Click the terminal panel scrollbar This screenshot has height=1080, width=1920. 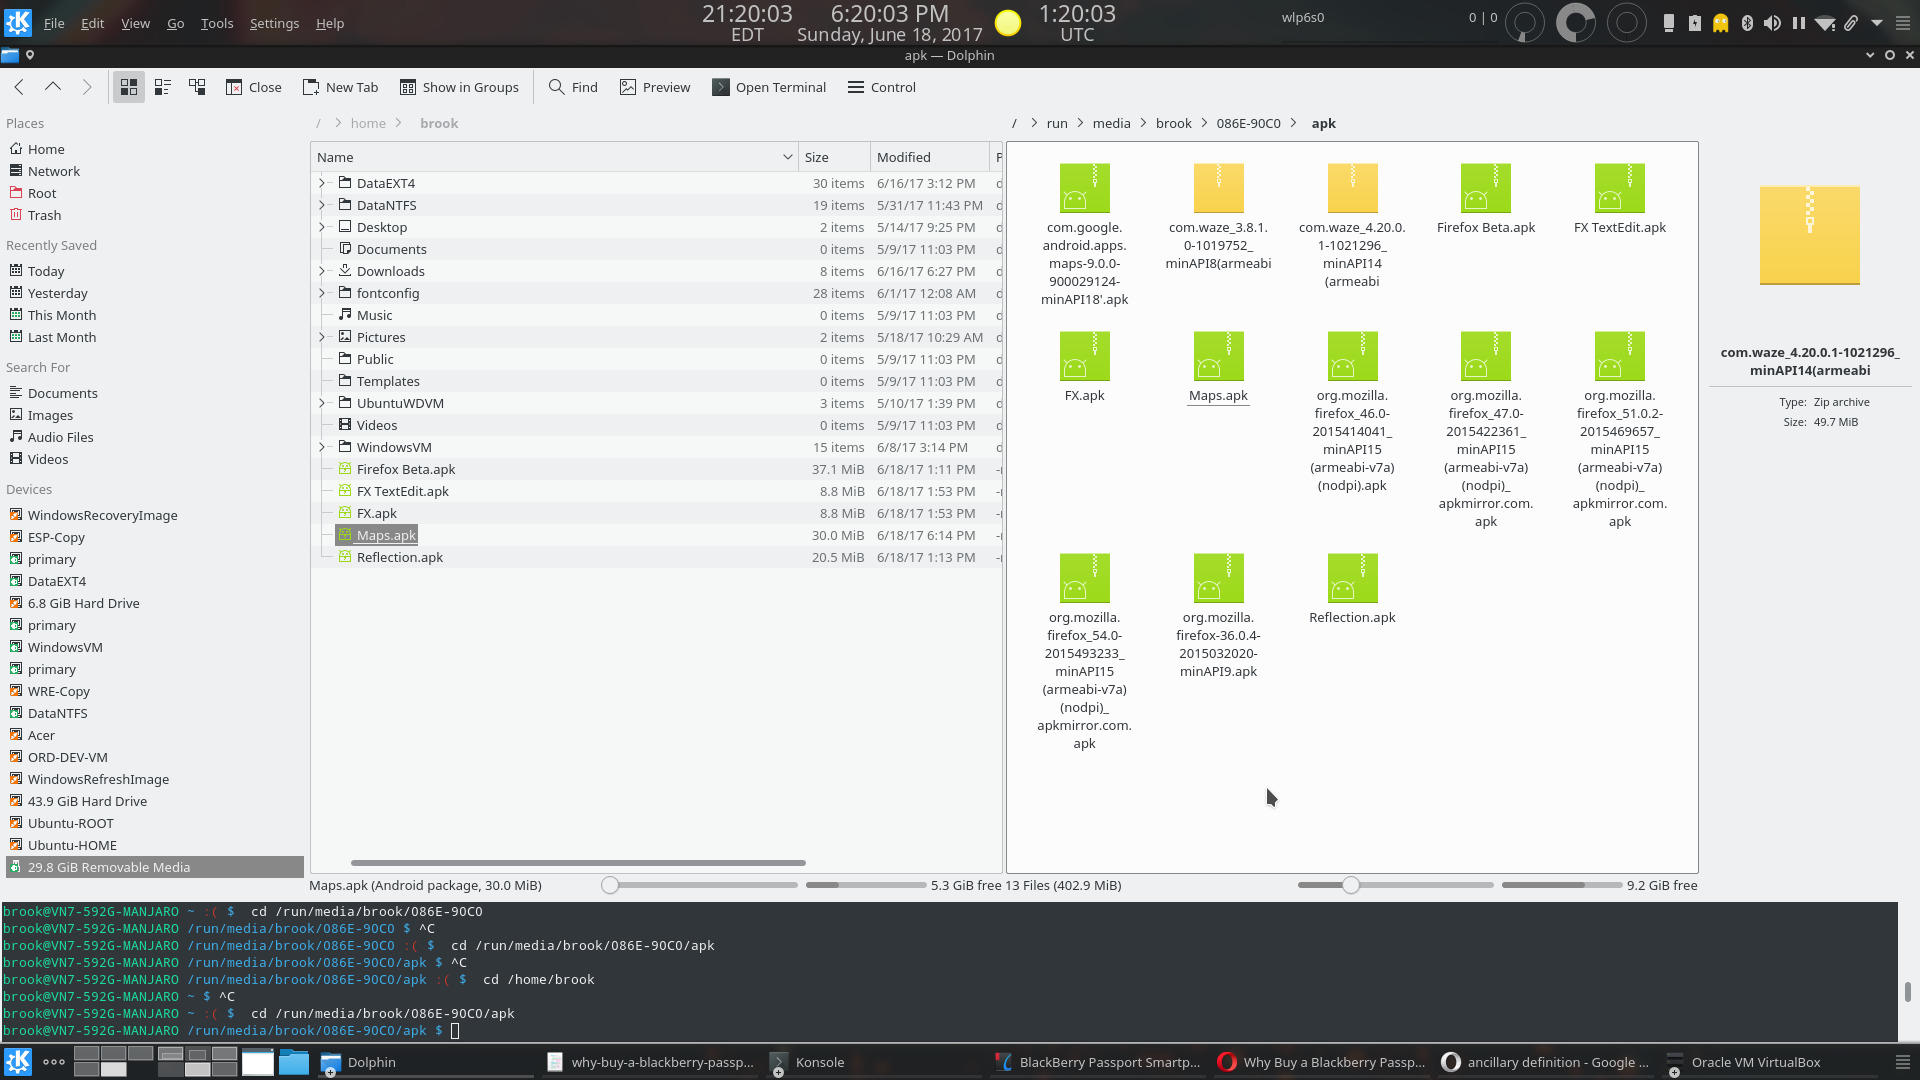pyautogui.click(x=1908, y=991)
